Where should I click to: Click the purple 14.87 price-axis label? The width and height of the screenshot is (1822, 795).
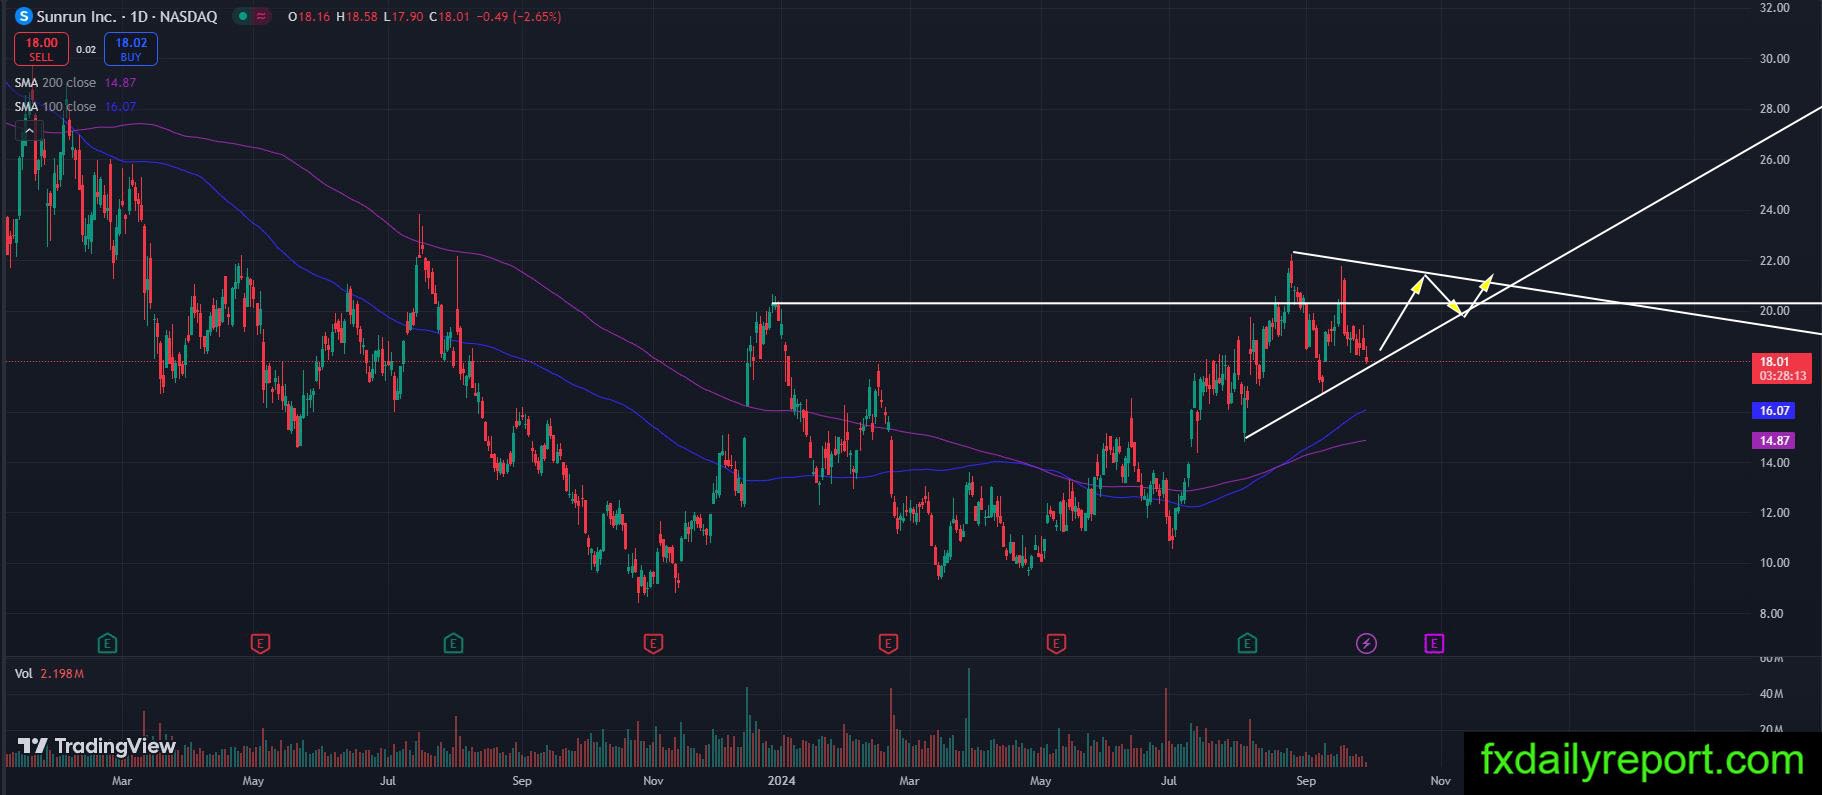tap(1774, 441)
